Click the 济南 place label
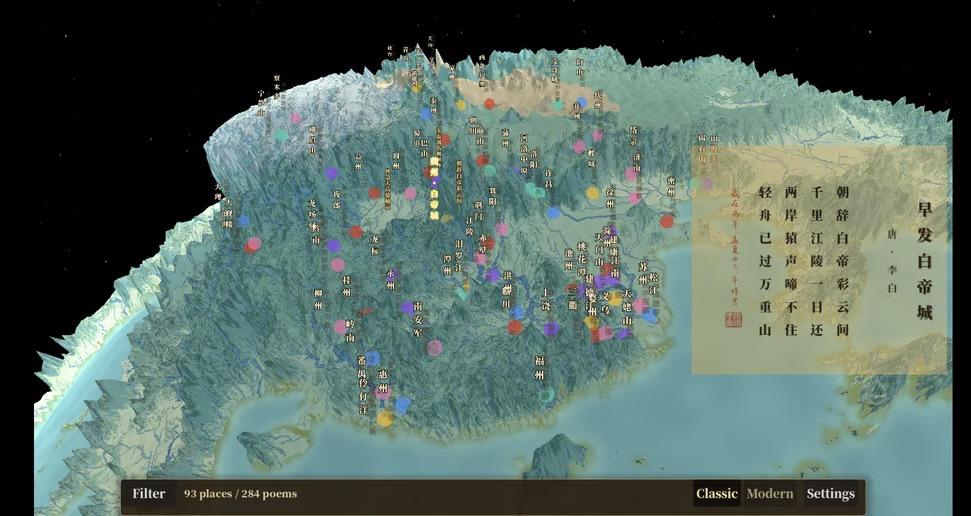 (637, 162)
